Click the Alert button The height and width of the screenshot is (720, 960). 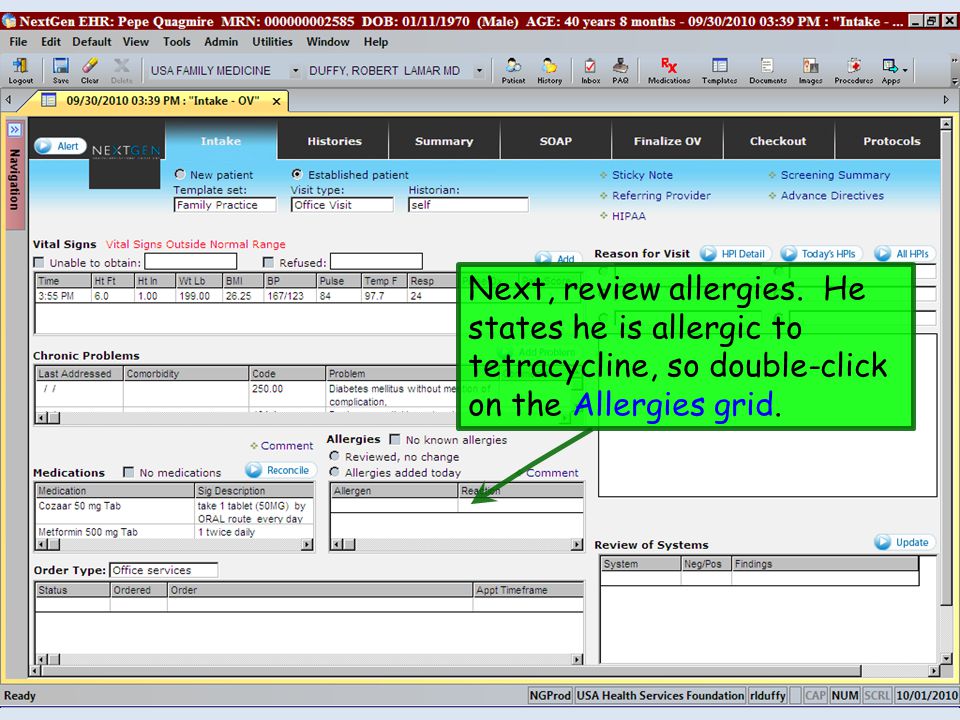click(60, 146)
